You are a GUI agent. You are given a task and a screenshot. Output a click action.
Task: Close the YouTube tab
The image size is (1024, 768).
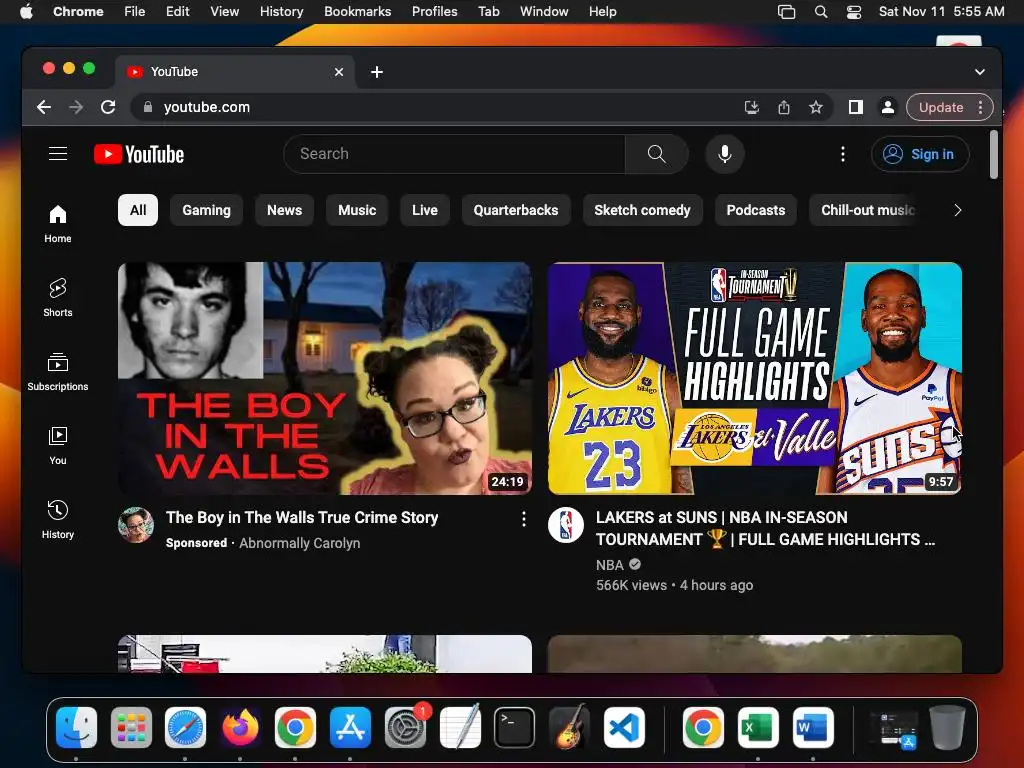339,72
